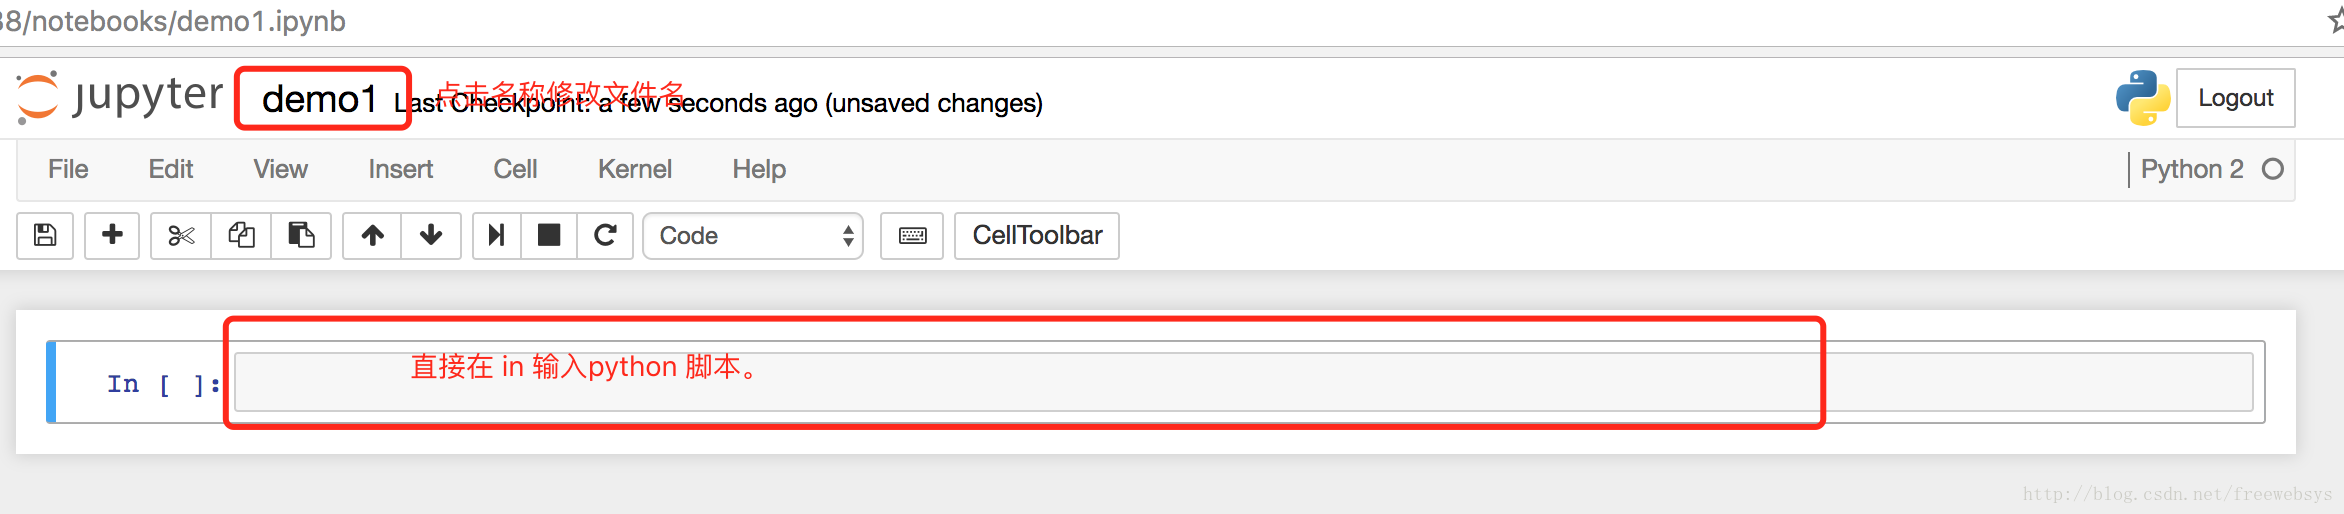Click the CellToolbar button

coord(1037,235)
